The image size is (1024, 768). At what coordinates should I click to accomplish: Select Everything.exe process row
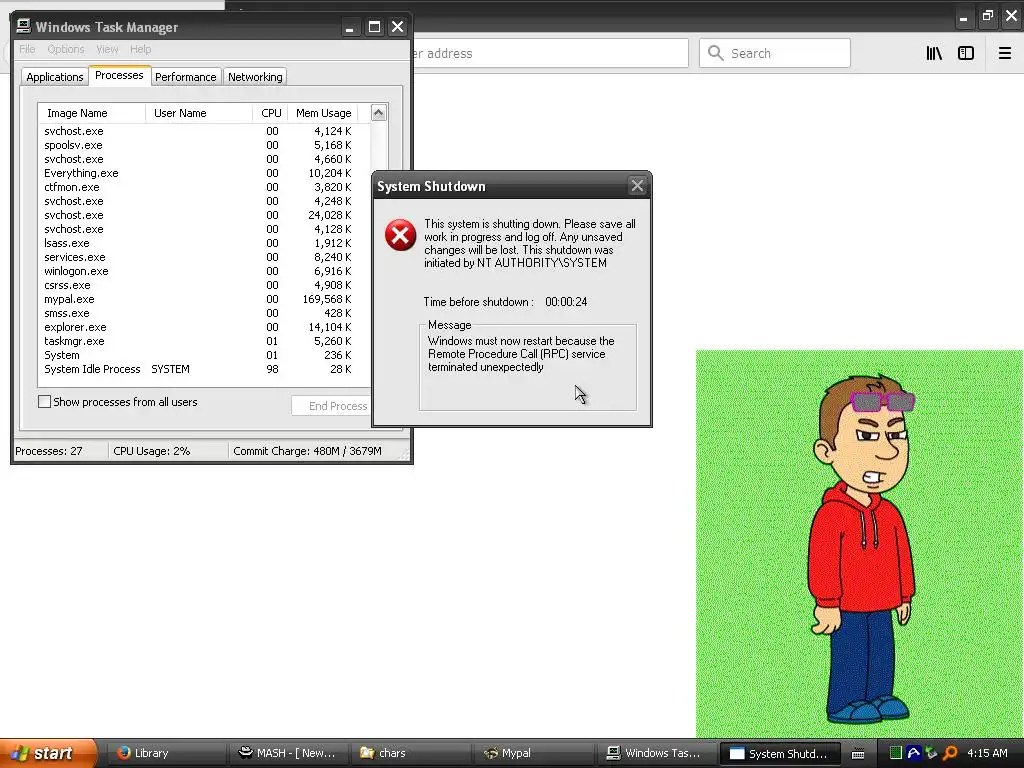point(204,173)
